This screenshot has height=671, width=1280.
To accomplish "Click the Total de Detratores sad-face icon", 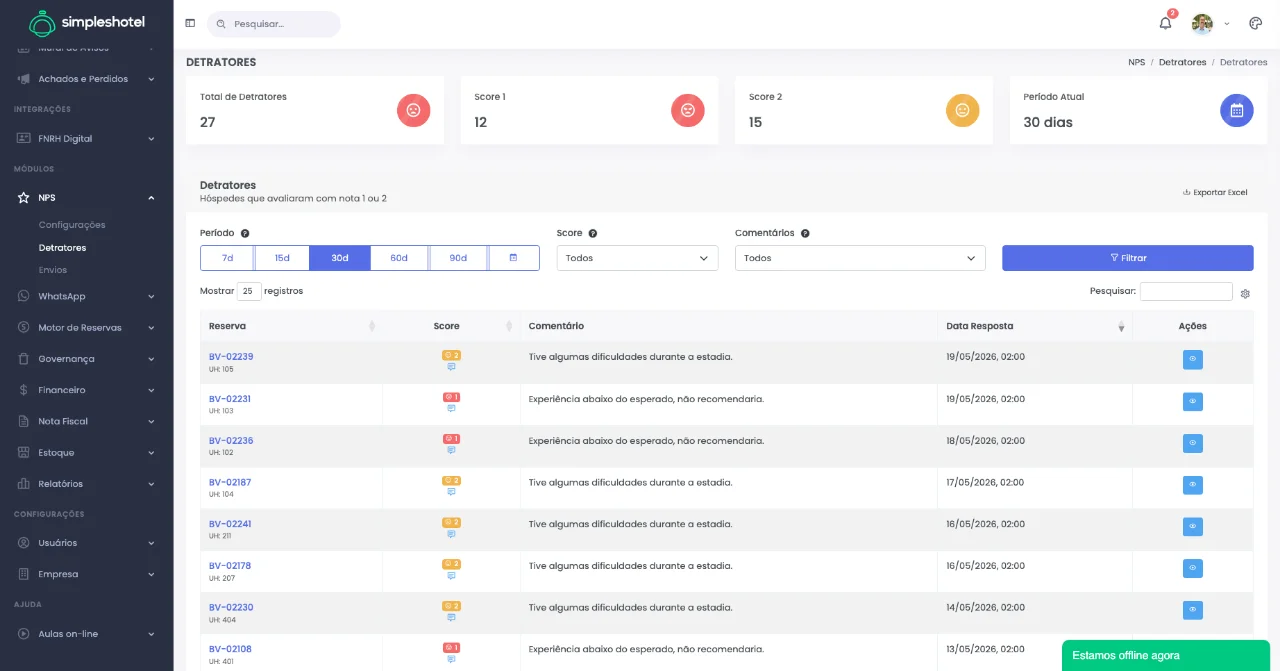I will [x=413, y=110].
